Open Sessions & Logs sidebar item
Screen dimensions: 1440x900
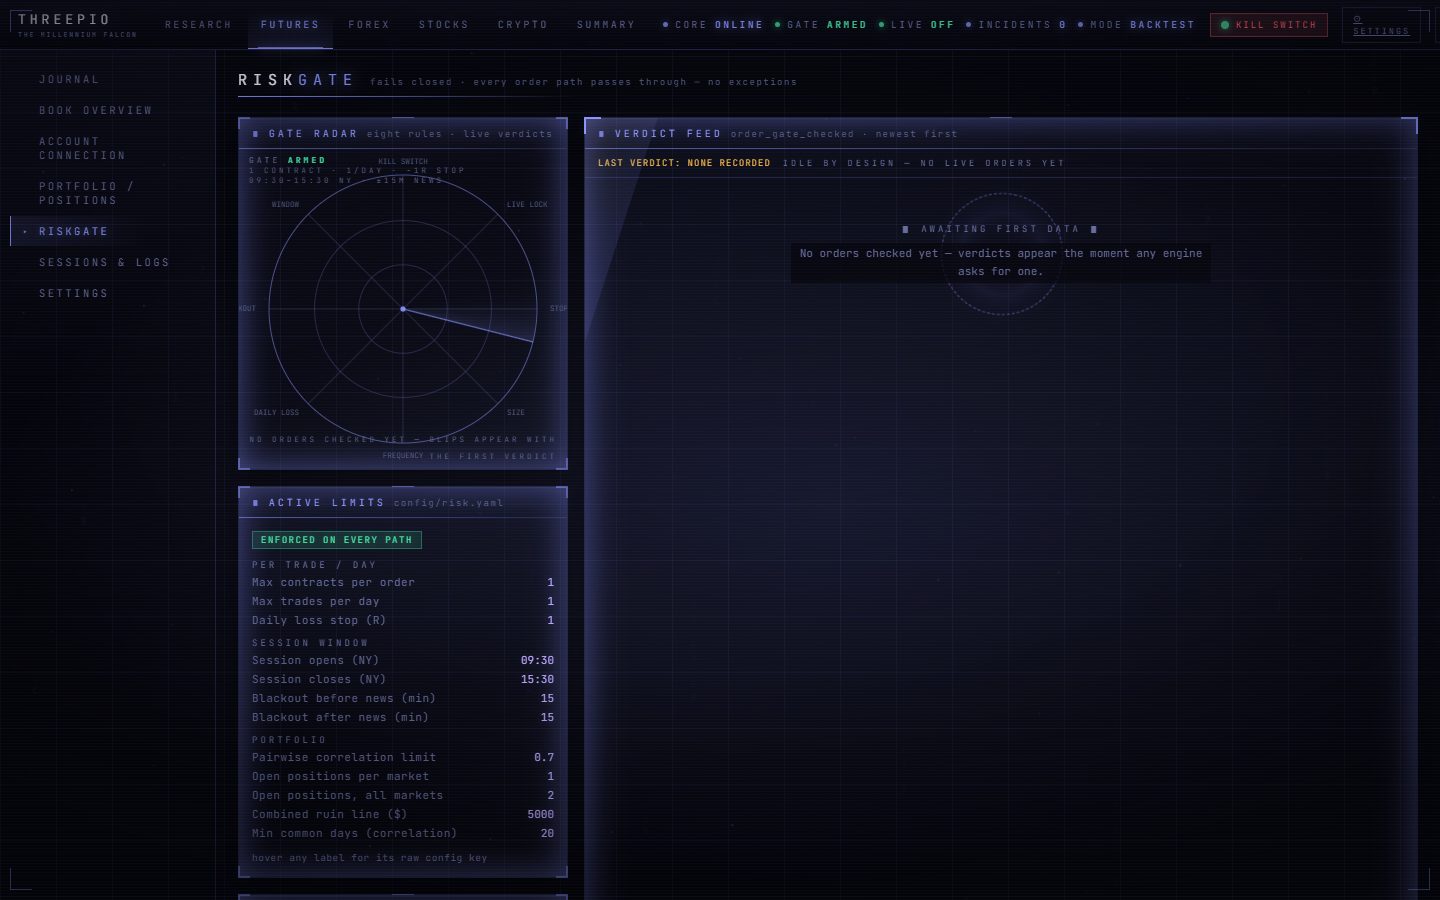point(104,262)
